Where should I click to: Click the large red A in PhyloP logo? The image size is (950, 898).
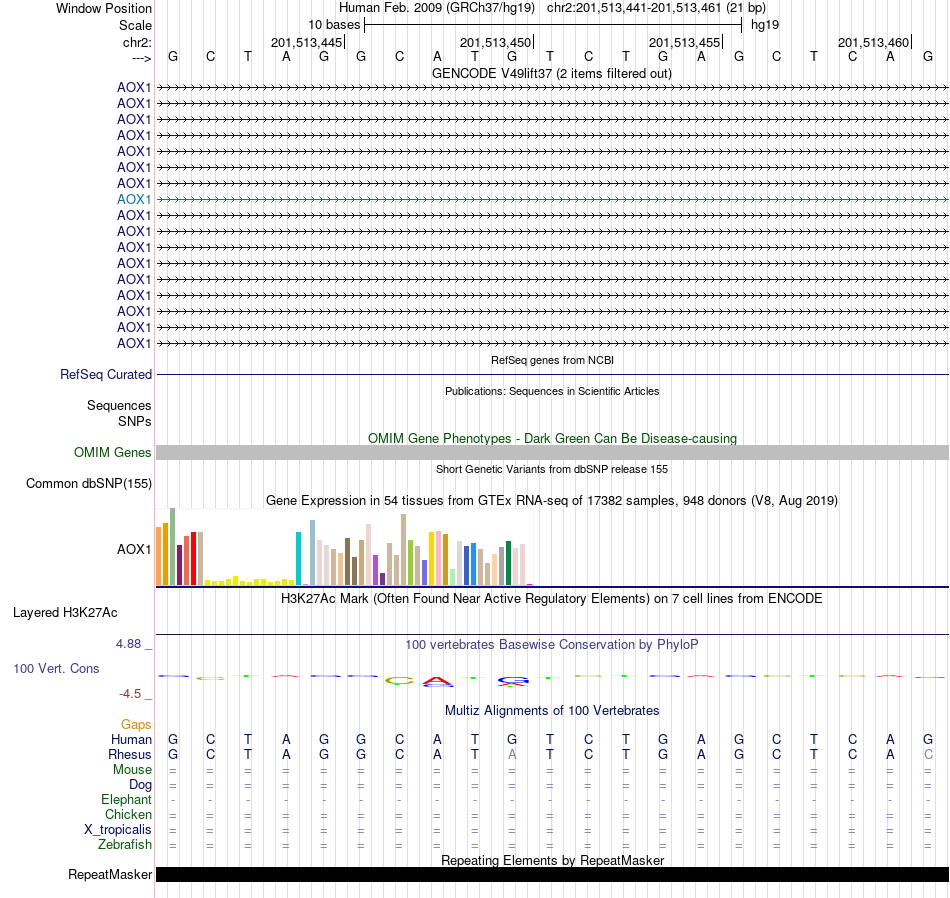coord(437,682)
